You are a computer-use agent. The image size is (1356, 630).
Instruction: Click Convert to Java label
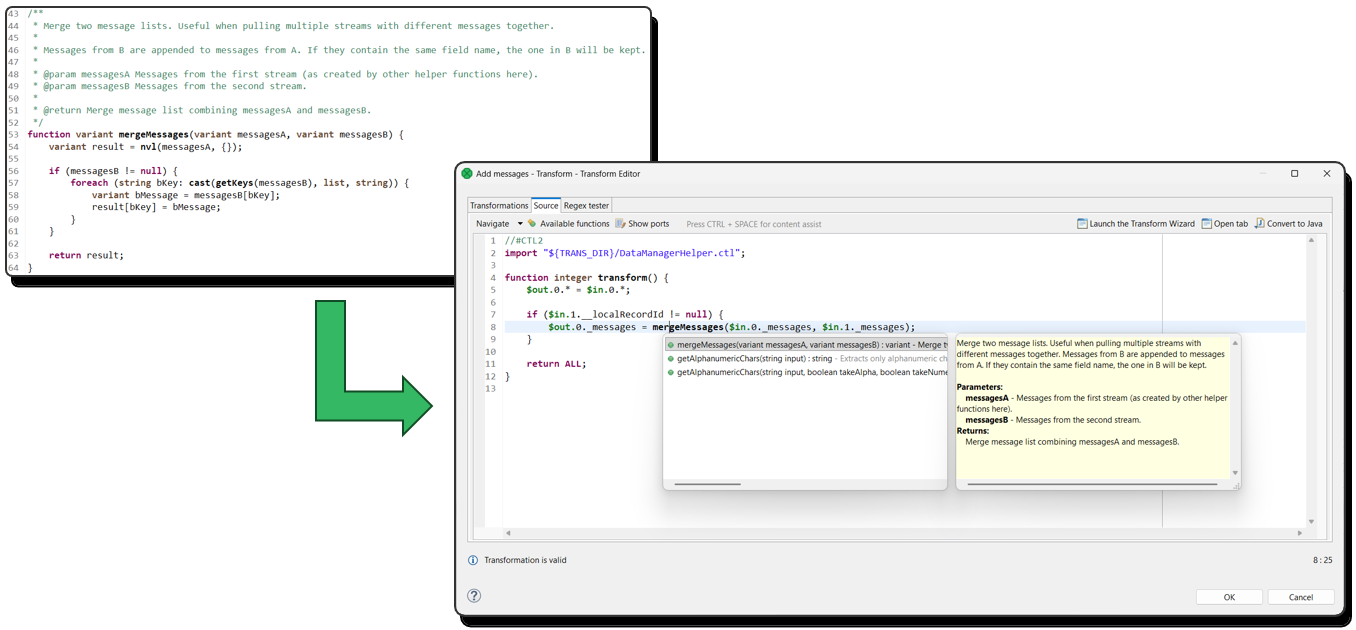click(x=1295, y=224)
